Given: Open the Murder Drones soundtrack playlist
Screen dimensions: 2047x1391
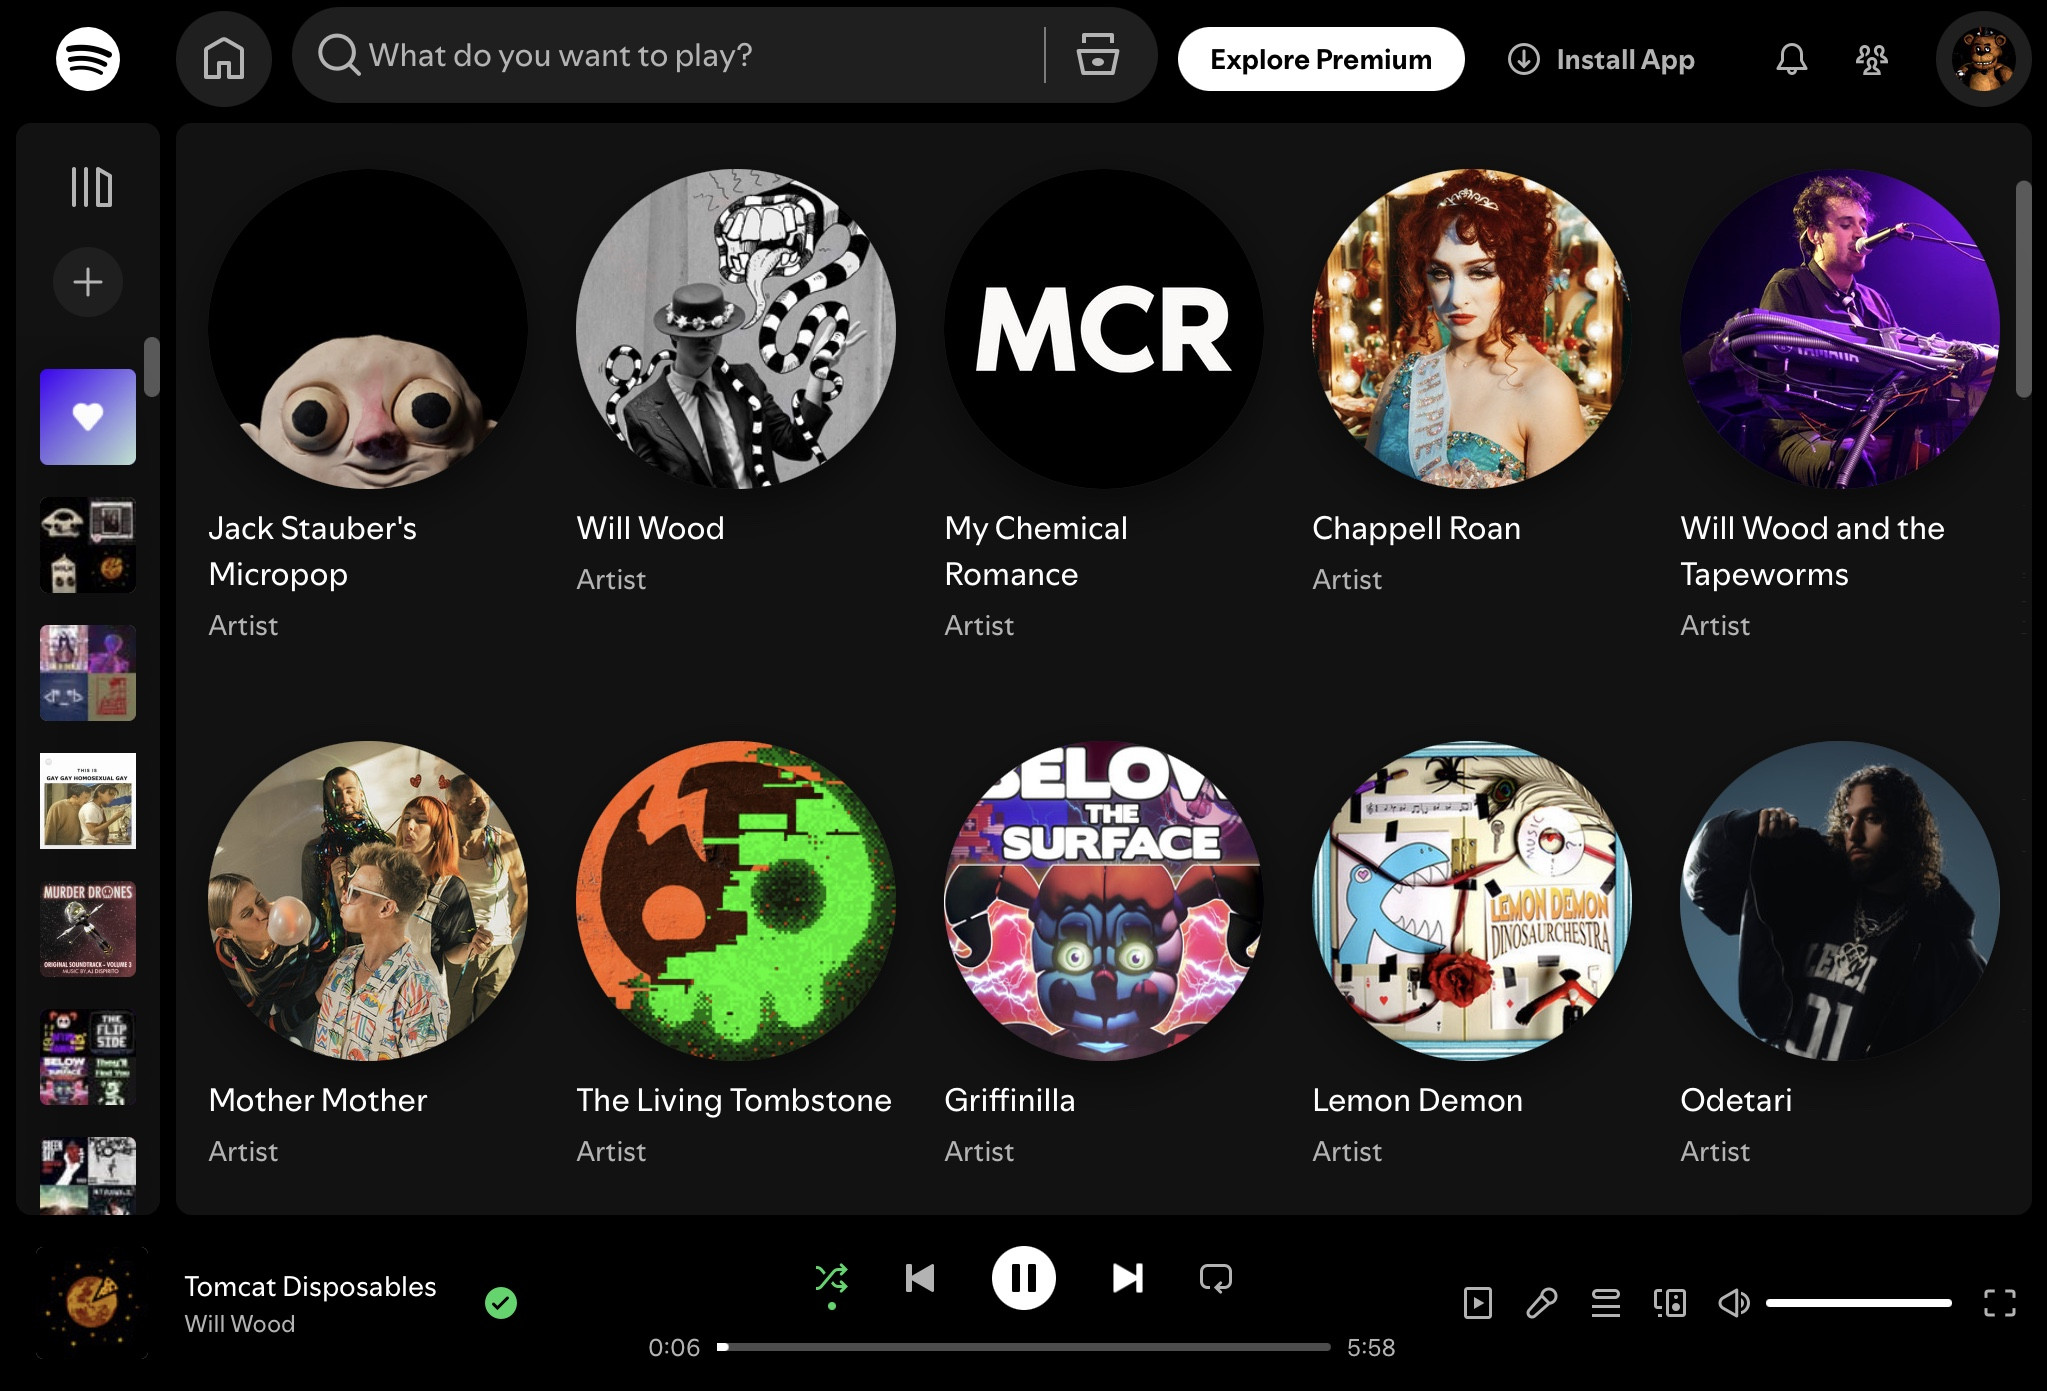Looking at the screenshot, I should pyautogui.click(x=88, y=929).
